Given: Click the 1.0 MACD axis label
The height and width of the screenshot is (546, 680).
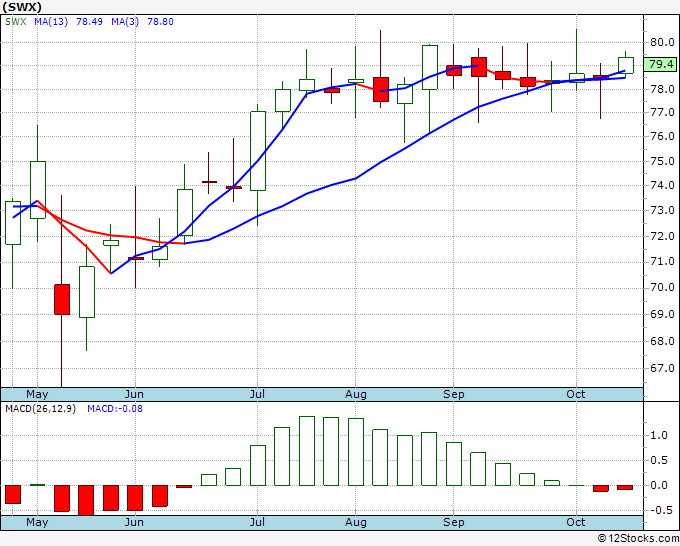Looking at the screenshot, I should pyautogui.click(x=659, y=436).
